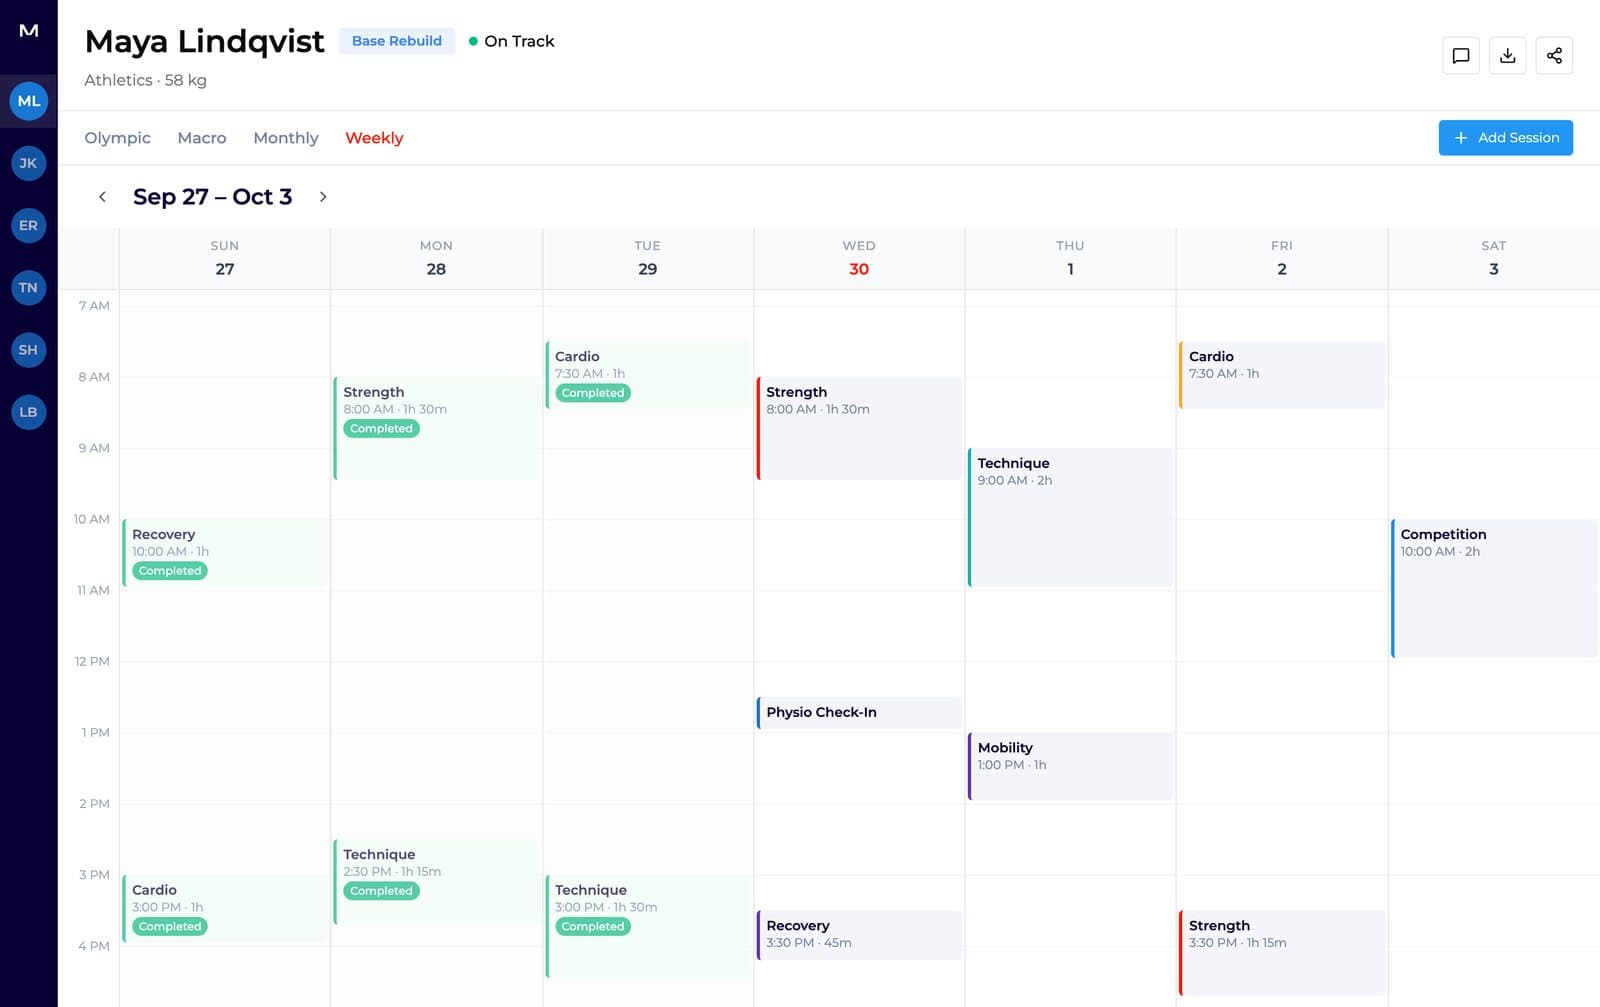Go to next week with right chevron
This screenshot has height=1007, width=1600.
322,197
